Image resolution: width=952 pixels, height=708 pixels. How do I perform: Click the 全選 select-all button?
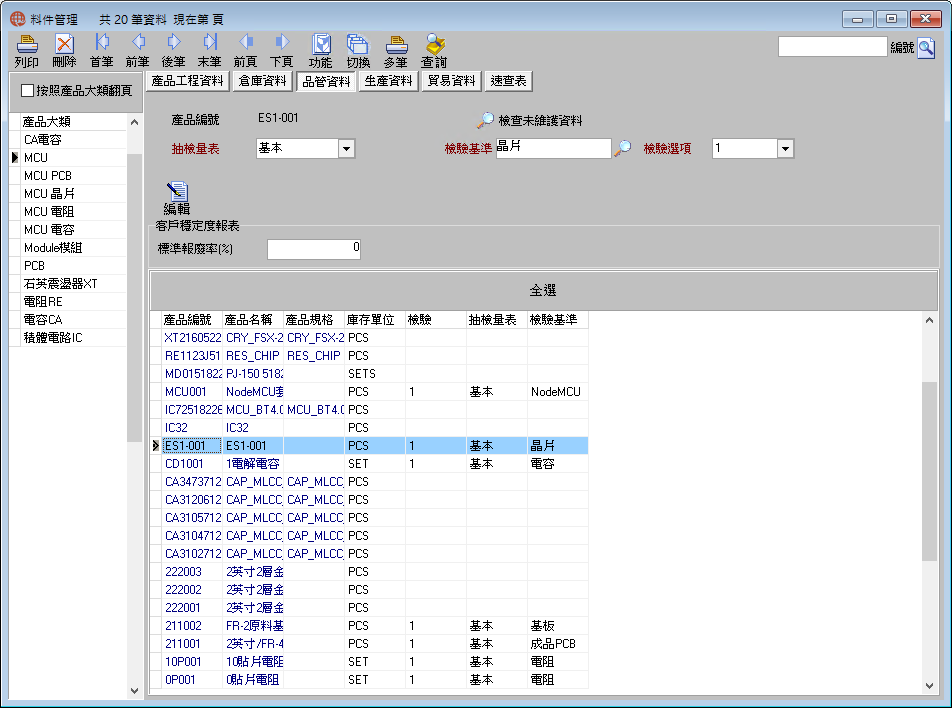click(543, 290)
